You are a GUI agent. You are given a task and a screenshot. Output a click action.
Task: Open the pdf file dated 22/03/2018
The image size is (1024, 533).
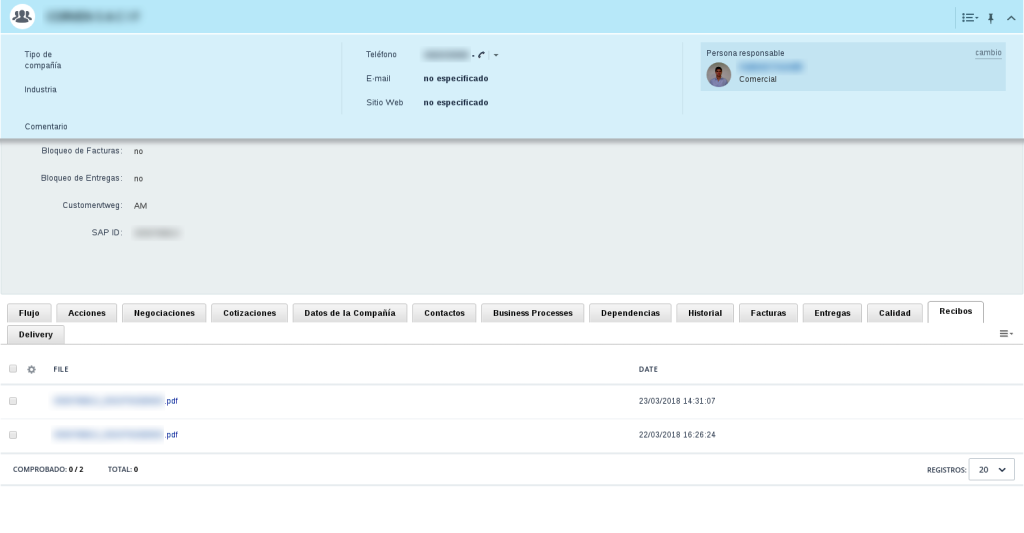coord(116,435)
